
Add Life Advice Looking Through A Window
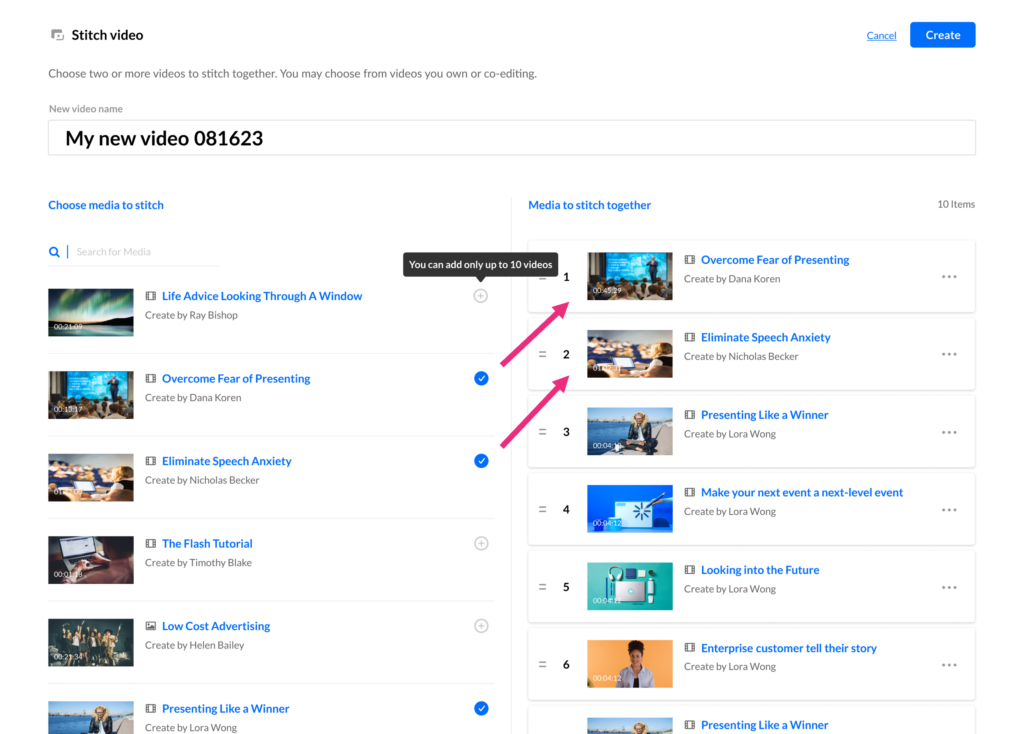(481, 296)
